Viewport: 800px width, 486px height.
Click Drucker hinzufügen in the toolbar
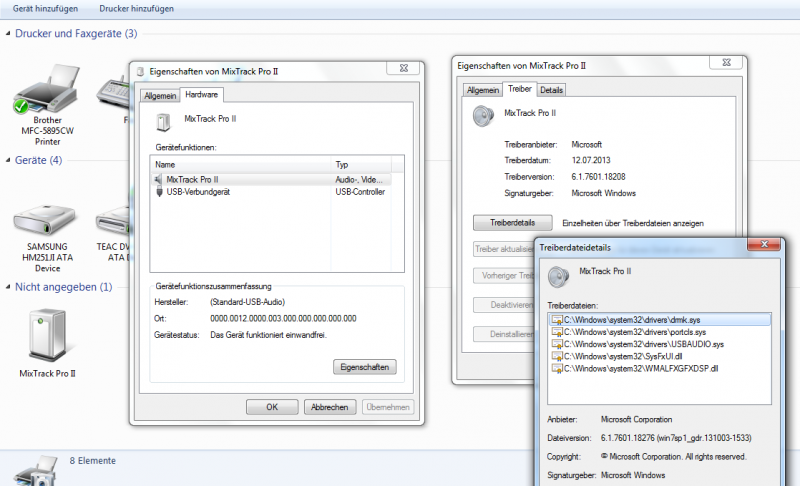(136, 9)
